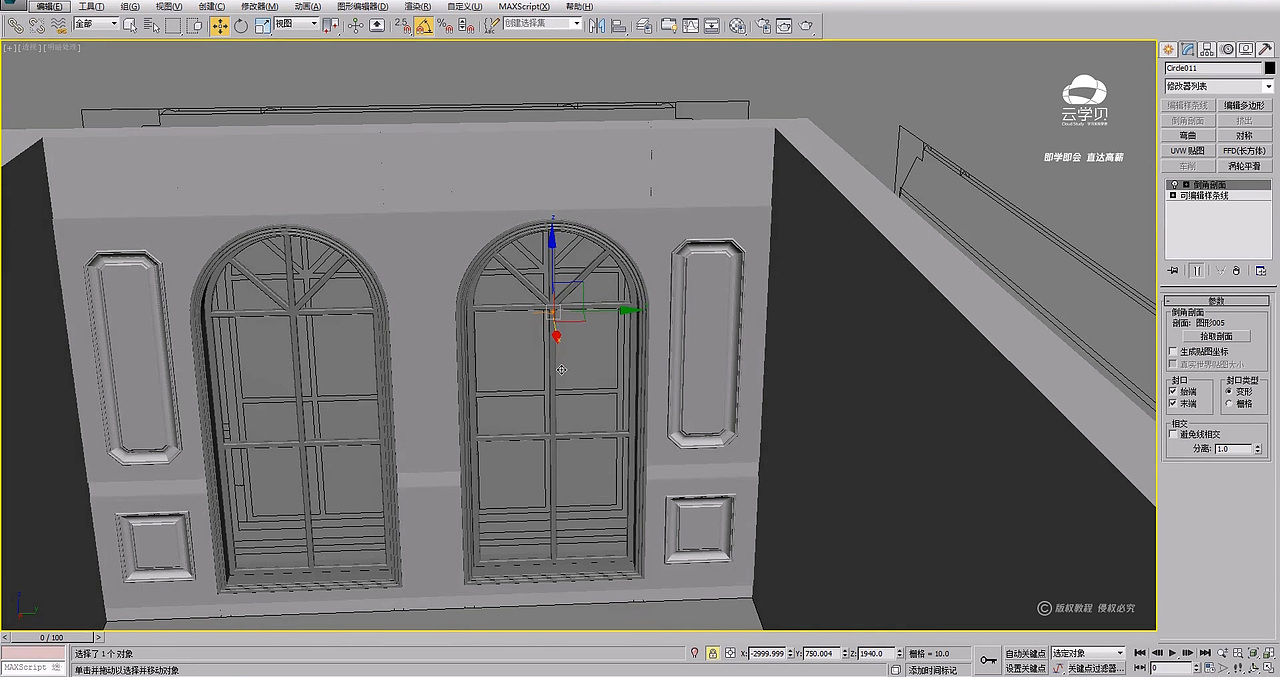
Task: Enable 生成贴图坐标 checkbox
Action: click(1173, 352)
